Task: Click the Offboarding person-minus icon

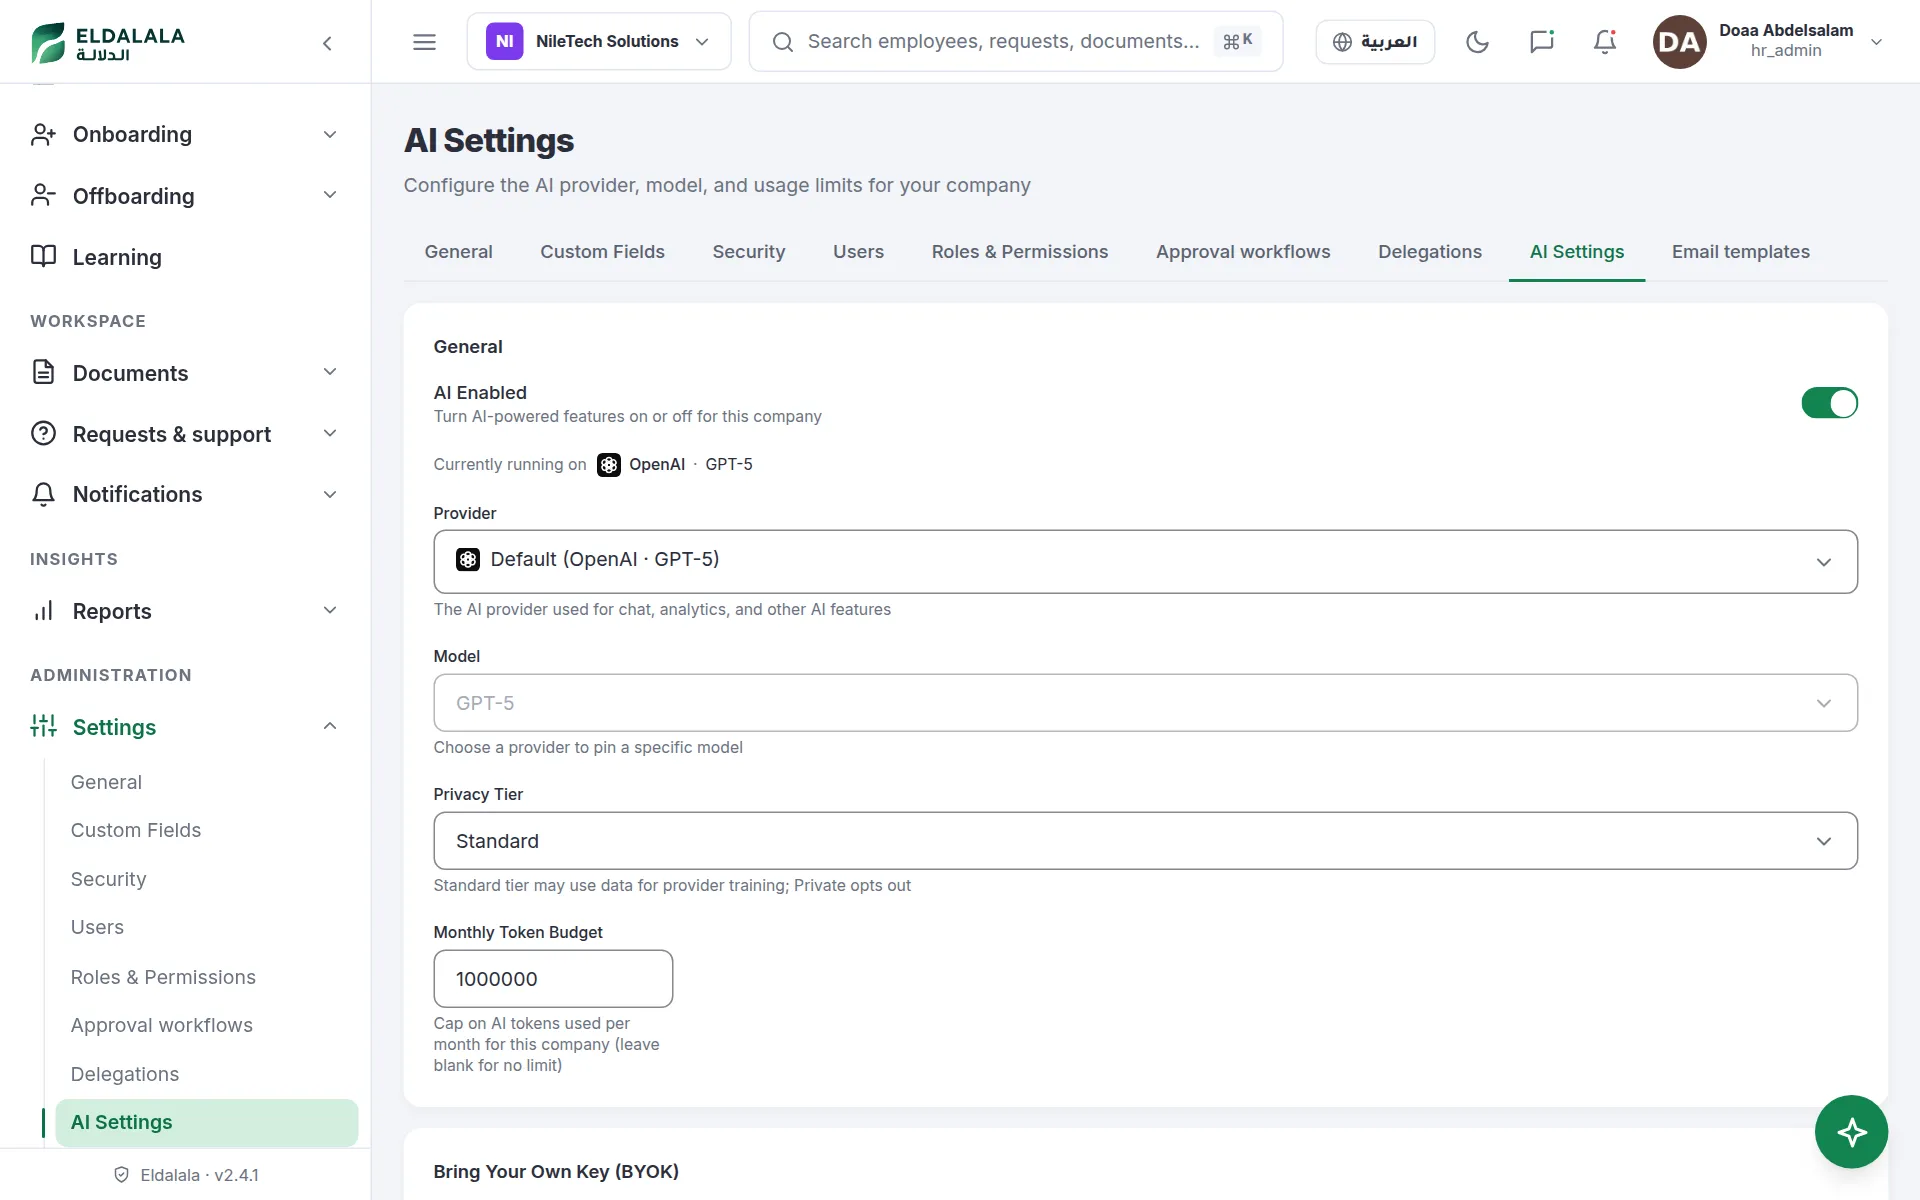Action: pyautogui.click(x=43, y=196)
